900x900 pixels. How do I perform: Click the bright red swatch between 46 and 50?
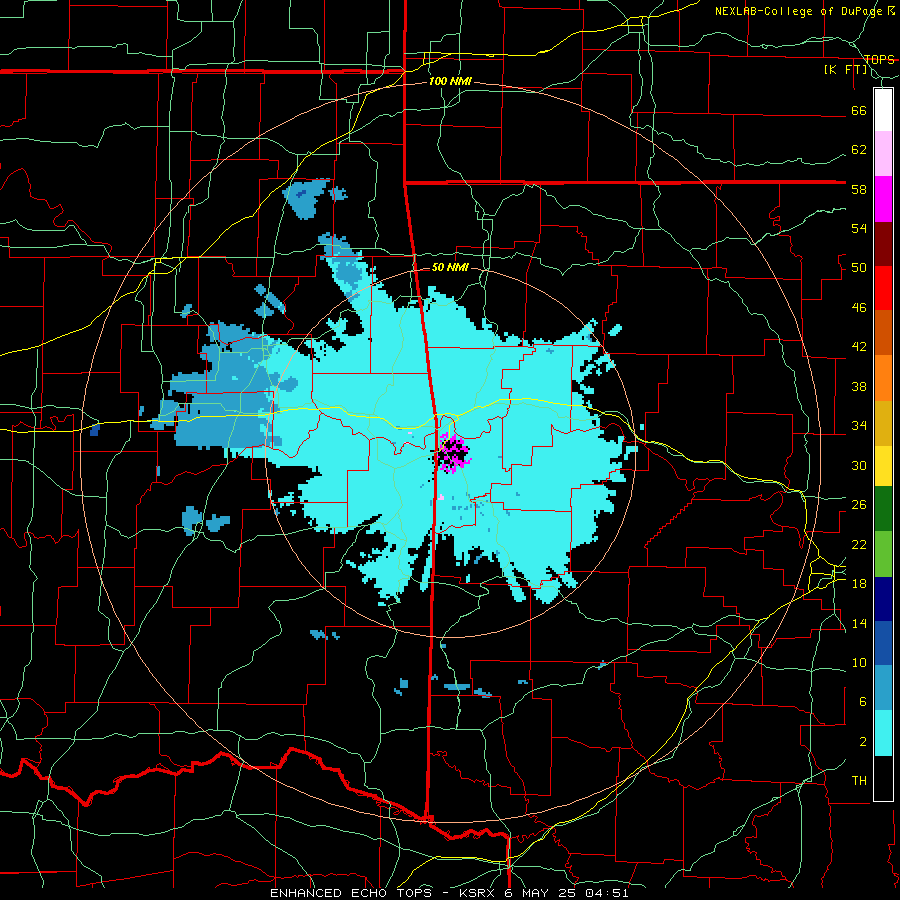[x=883, y=288]
